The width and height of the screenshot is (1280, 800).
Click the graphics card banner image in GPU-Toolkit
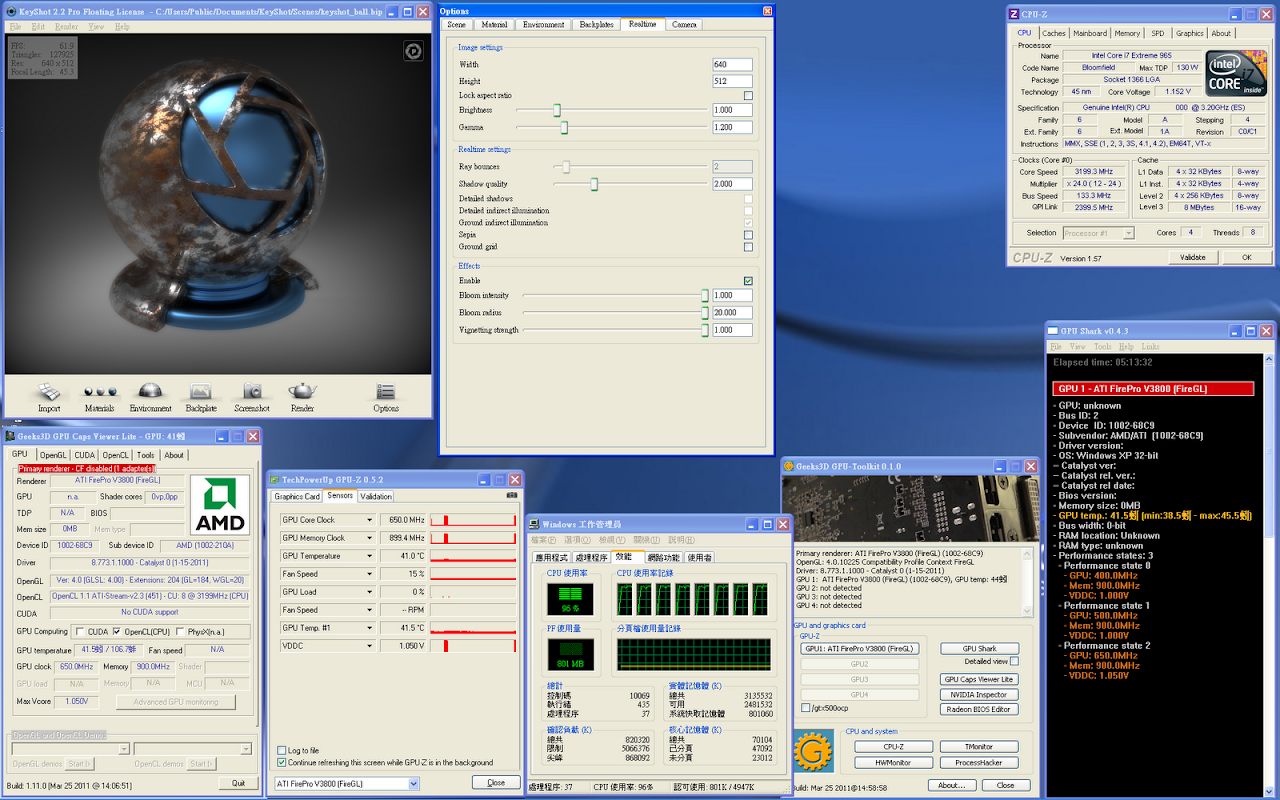click(x=912, y=510)
